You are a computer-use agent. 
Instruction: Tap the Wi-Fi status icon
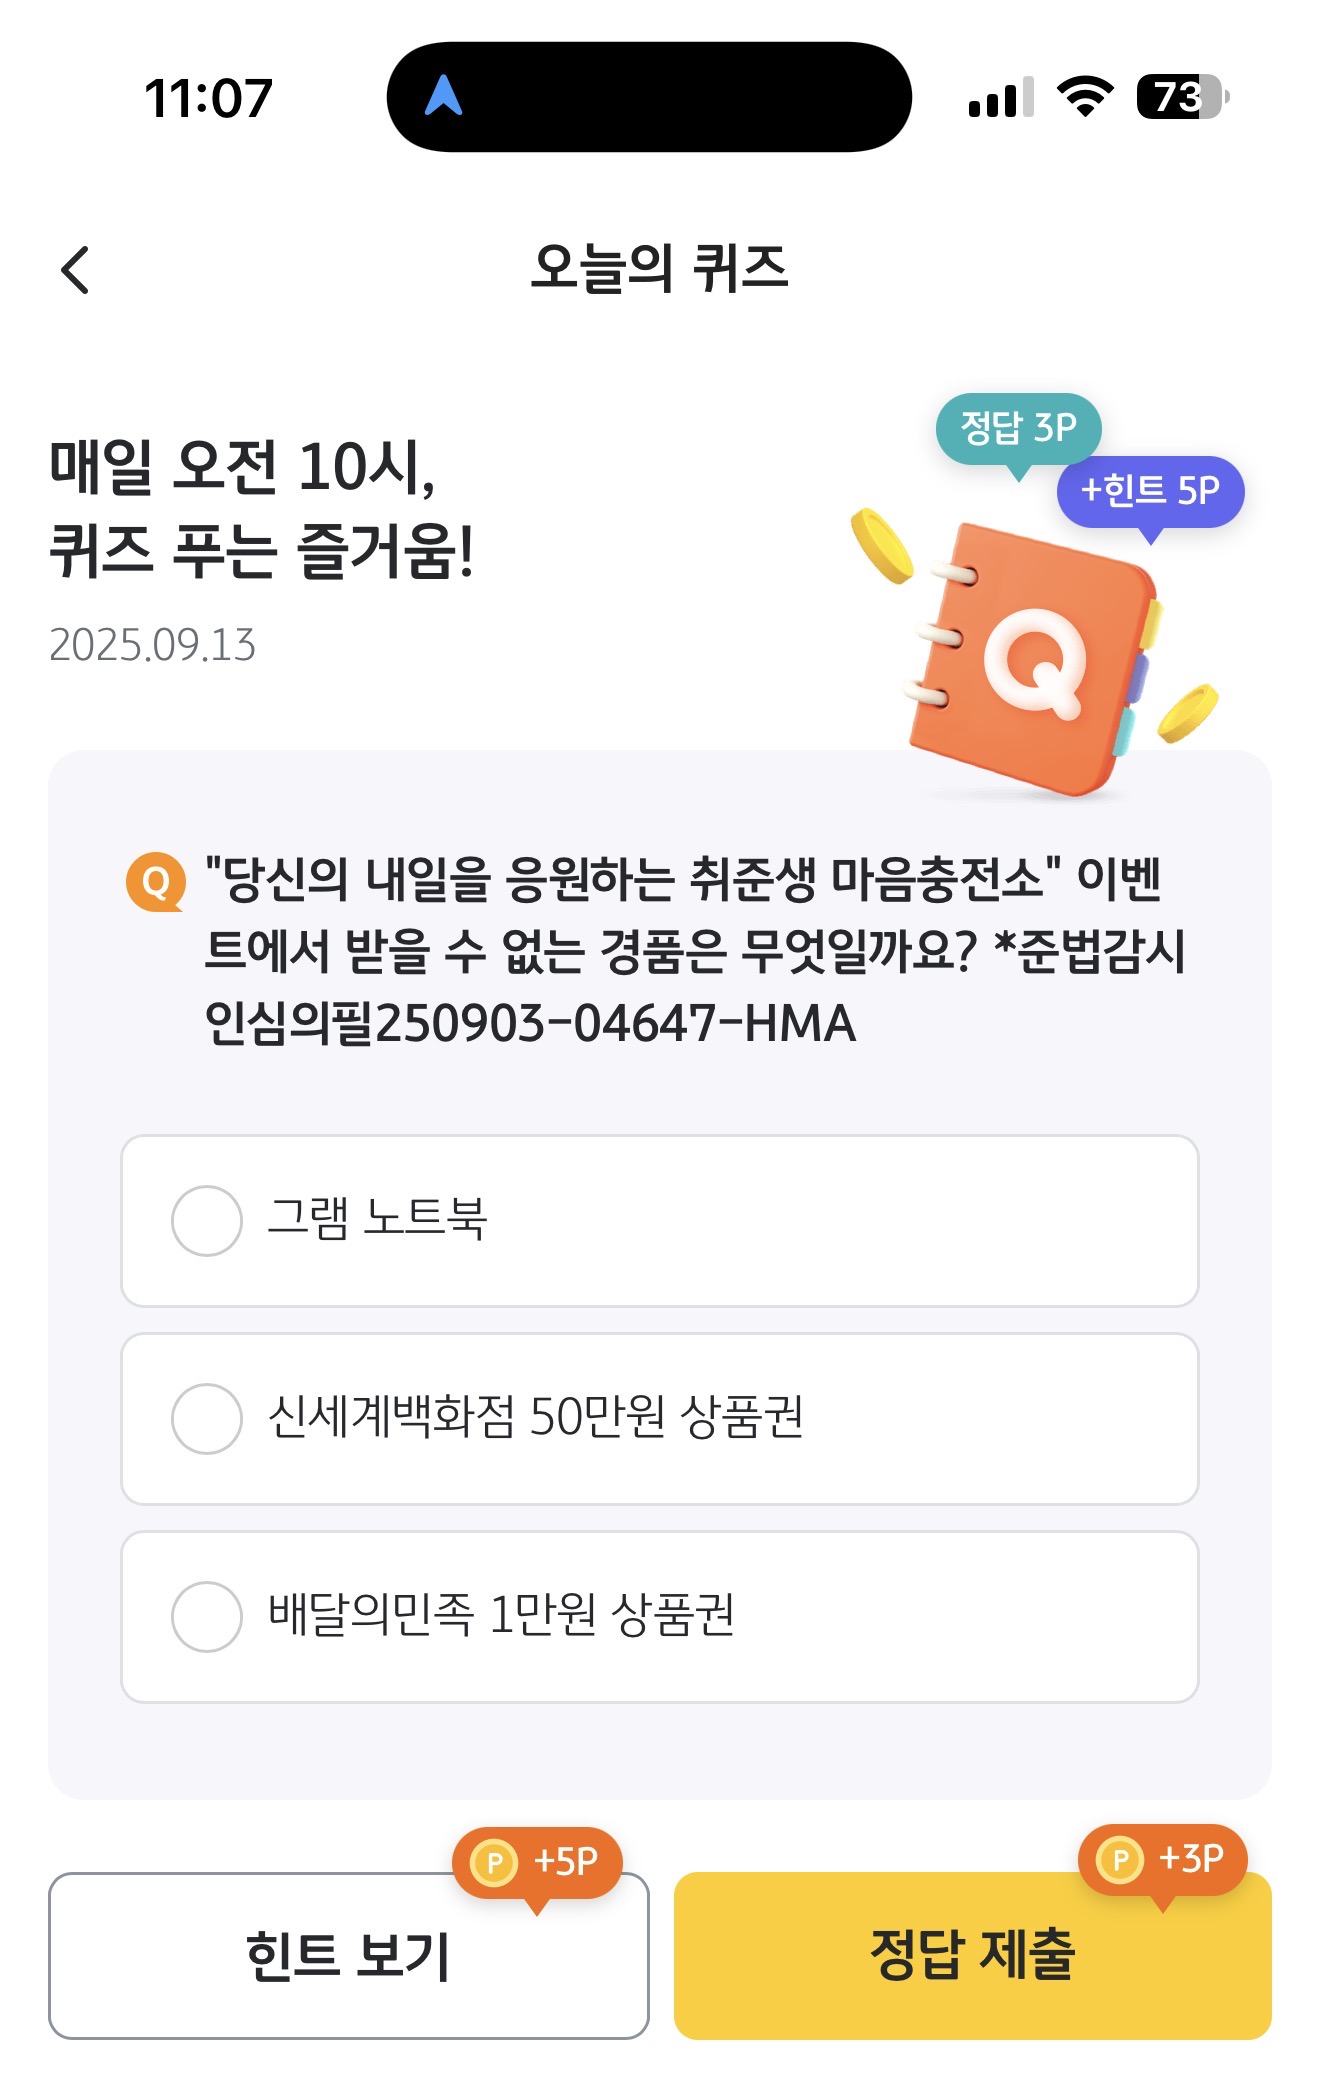coord(1085,97)
